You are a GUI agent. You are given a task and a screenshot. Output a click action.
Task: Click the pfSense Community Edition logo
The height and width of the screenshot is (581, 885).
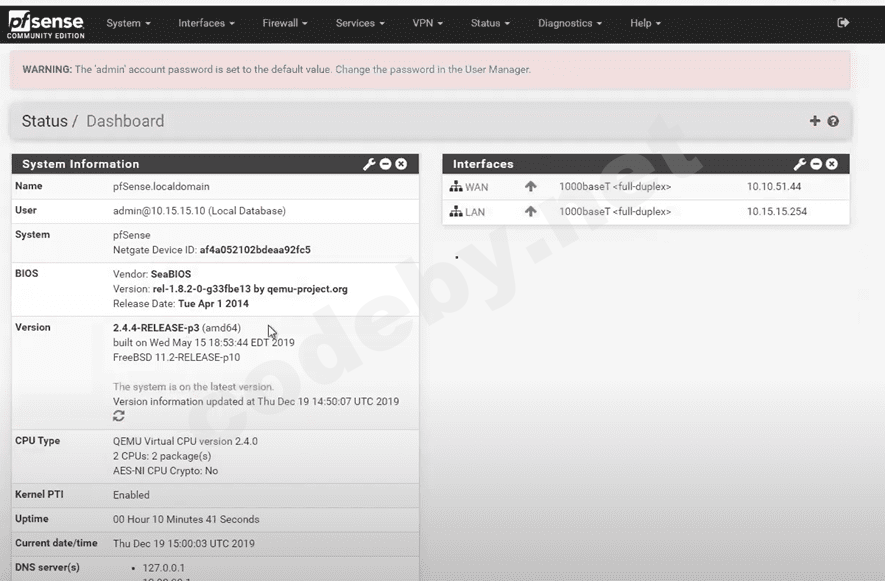(x=46, y=25)
